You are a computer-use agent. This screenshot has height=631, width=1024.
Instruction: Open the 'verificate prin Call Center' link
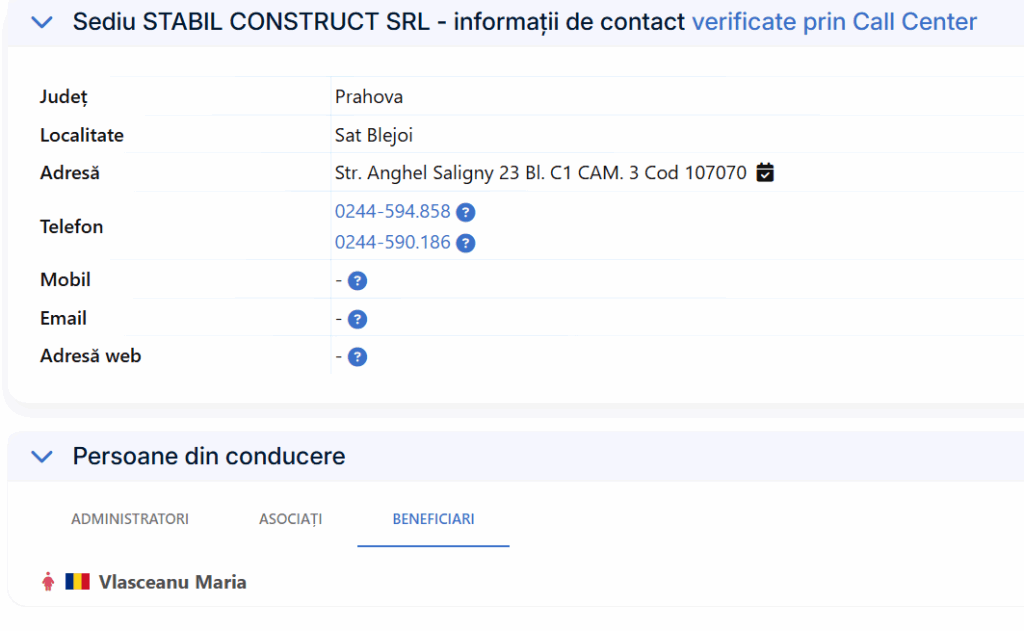coord(834,22)
